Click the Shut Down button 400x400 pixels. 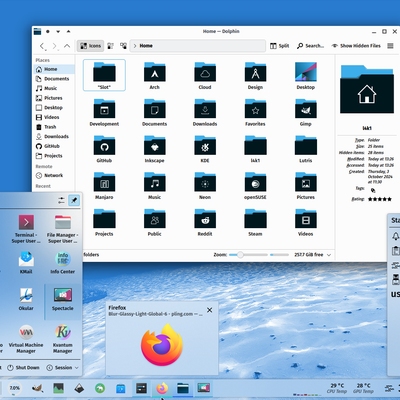[x=23, y=368]
